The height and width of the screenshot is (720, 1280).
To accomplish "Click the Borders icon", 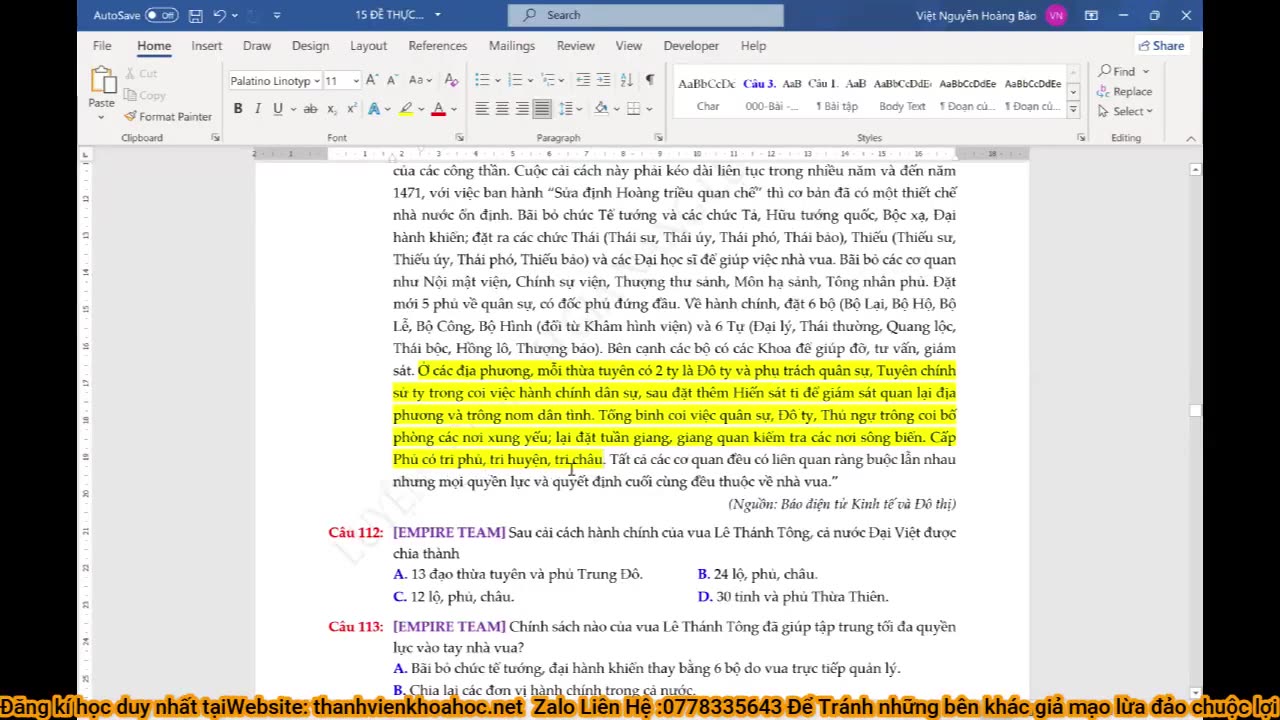I will click(634, 109).
